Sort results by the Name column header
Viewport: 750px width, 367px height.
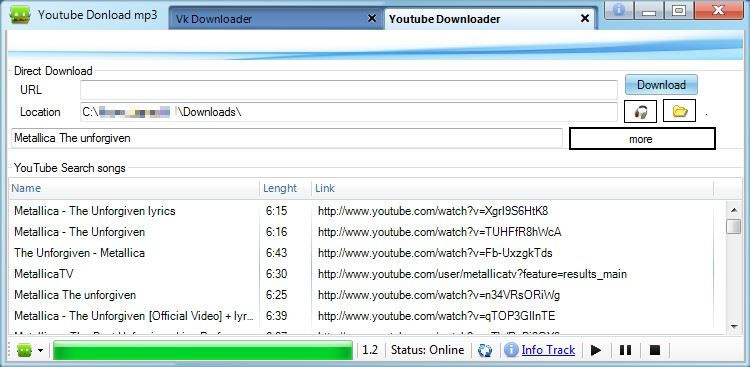135,188
